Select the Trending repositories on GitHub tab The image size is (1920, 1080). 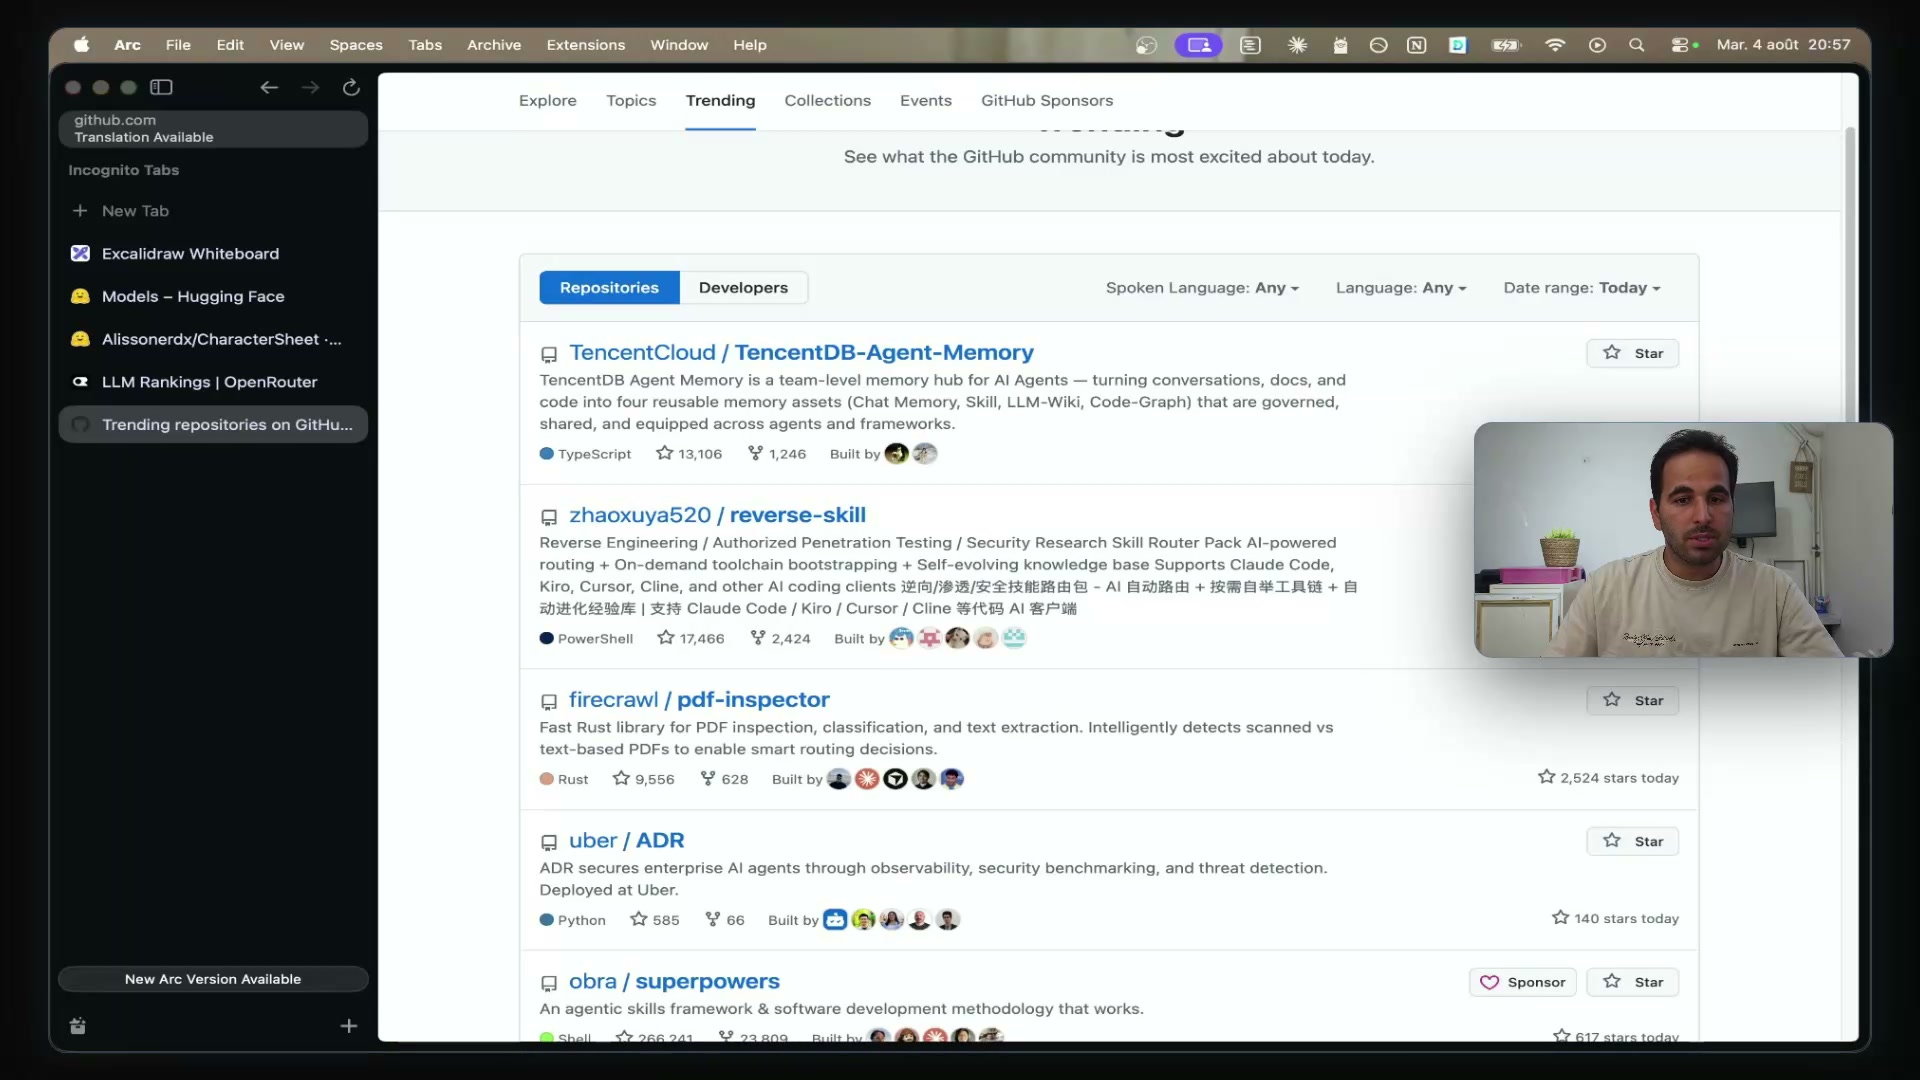point(213,424)
